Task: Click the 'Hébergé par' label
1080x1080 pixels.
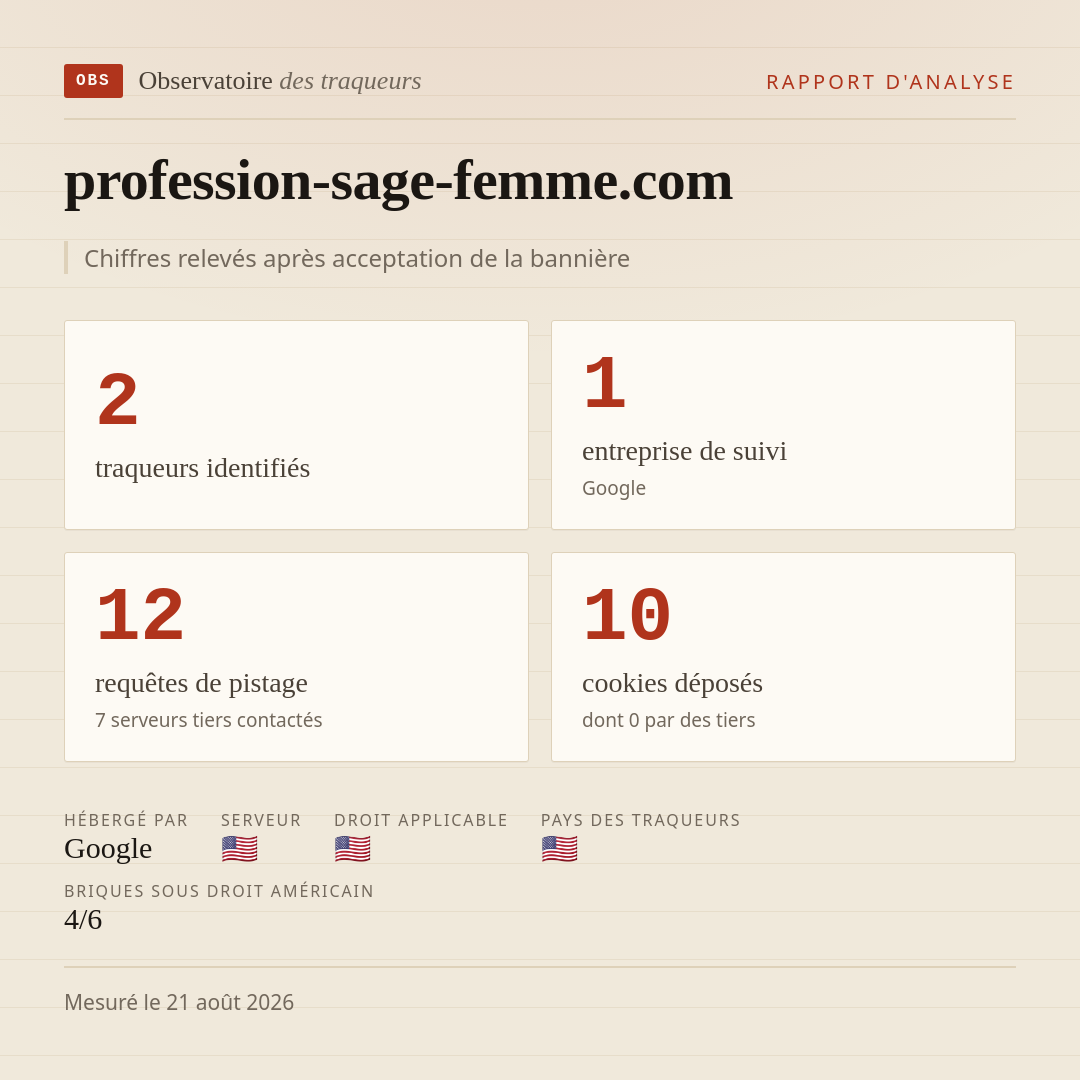Action: (x=126, y=820)
